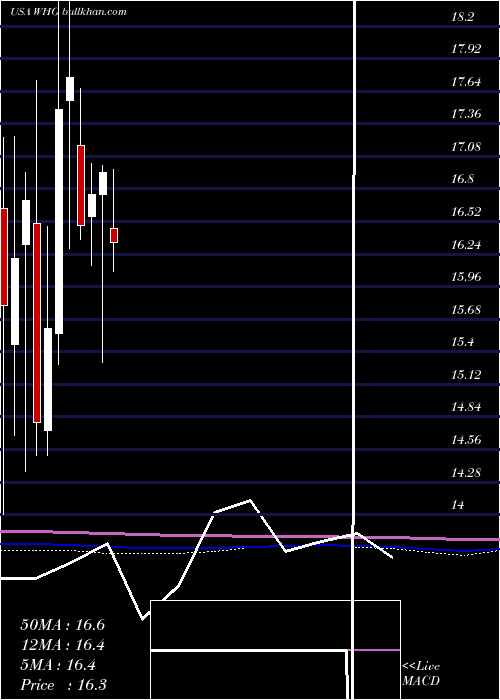The width and height of the screenshot is (500, 700).
Task: Select the last small red candlestick
Action: click(x=114, y=235)
